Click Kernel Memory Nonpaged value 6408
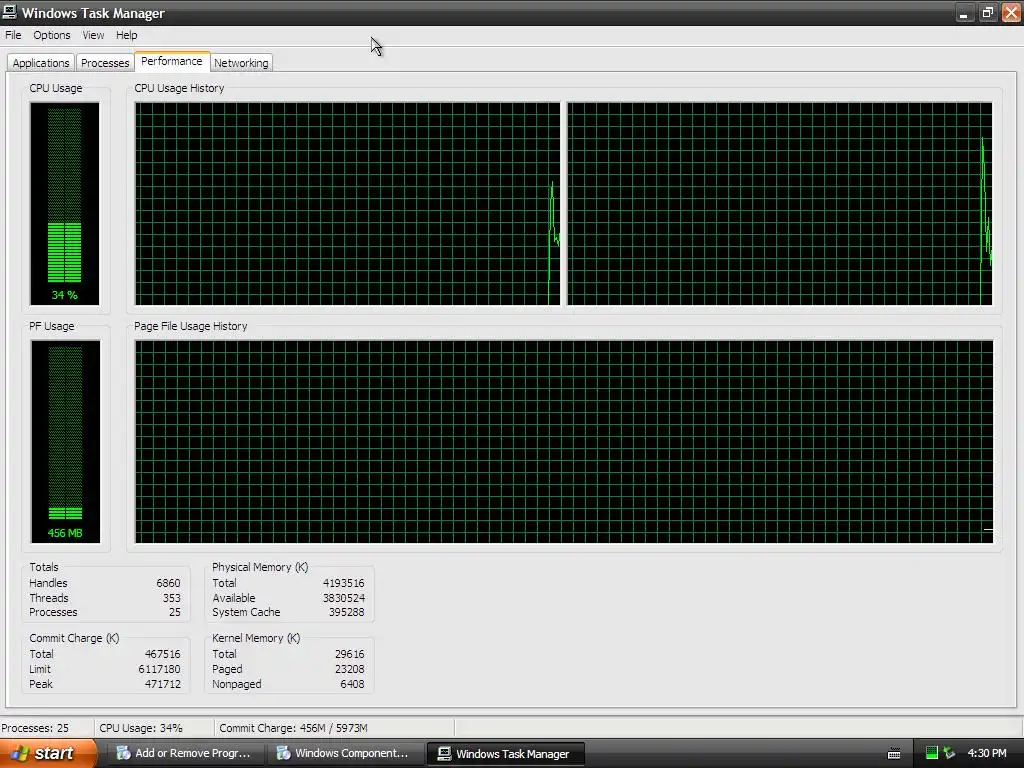The image size is (1024, 768). (x=352, y=684)
